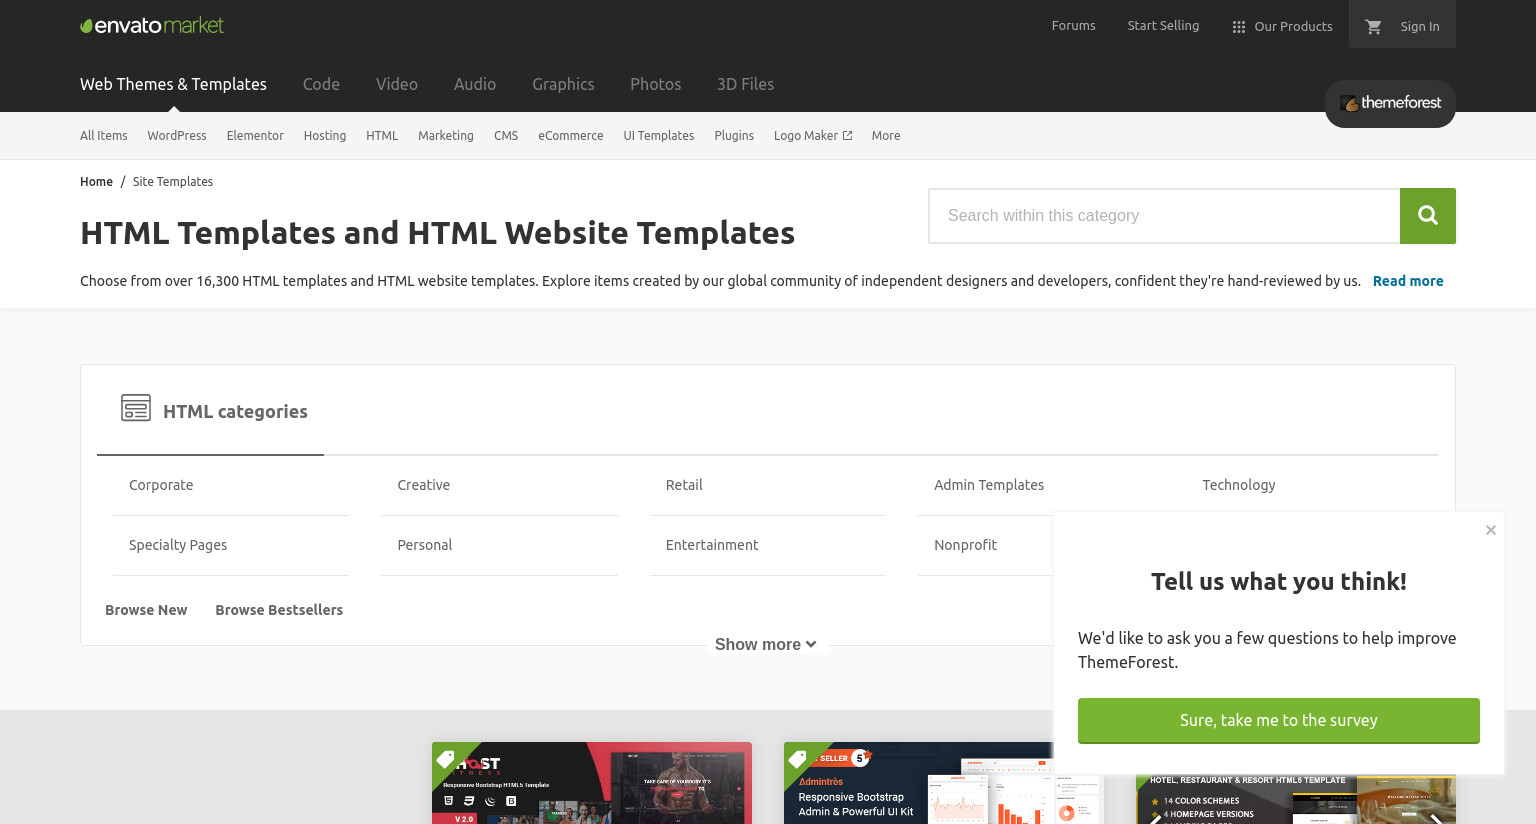Viewport: 1536px width, 824px height.
Task: Go to Home breadcrumb
Action: (96, 182)
